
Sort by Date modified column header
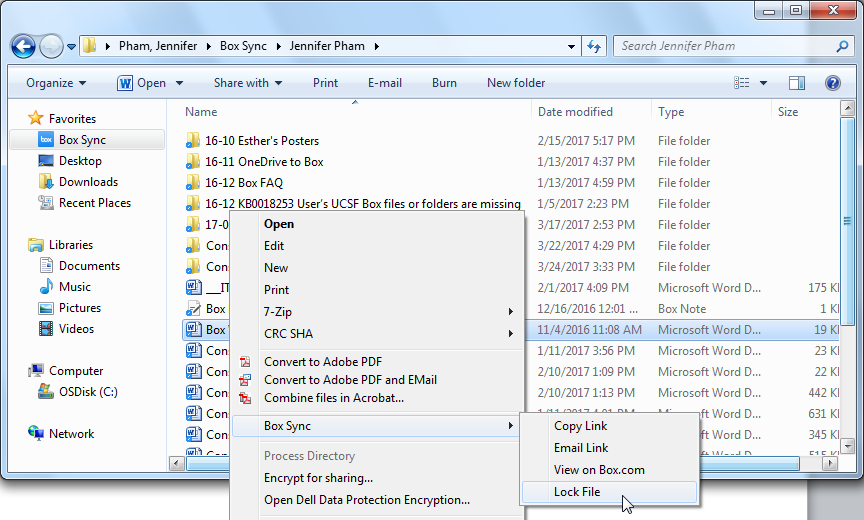575,112
